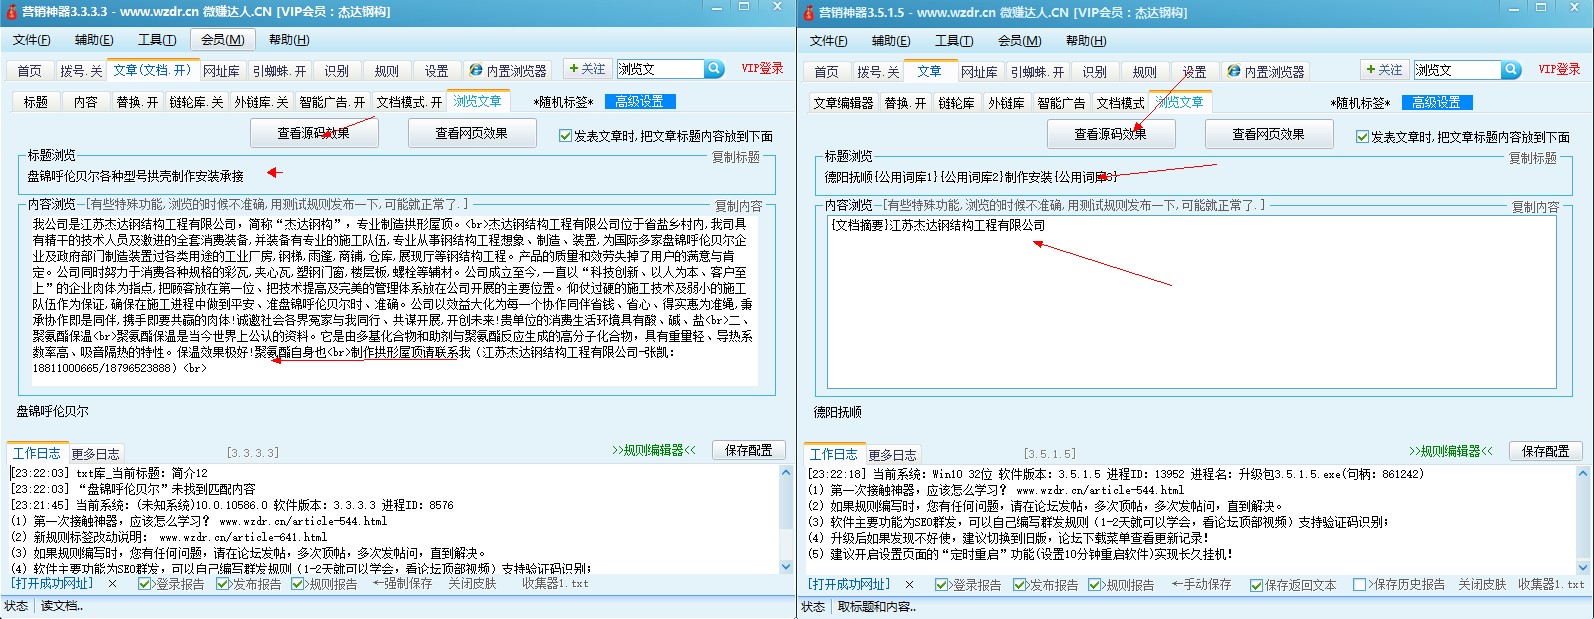Click 查看源码效果 button in 3.5.1.5 window
The width and height of the screenshot is (1594, 619).
coord(1111,134)
